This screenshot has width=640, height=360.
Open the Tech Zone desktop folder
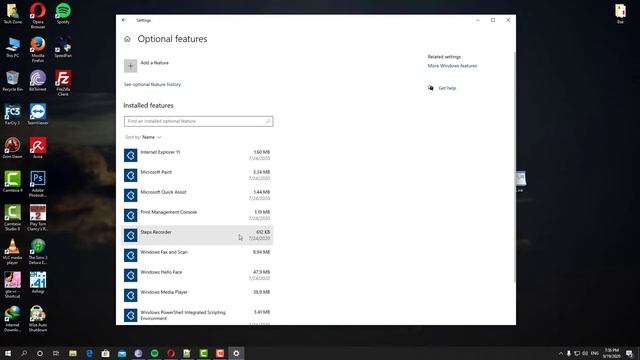pos(13,13)
